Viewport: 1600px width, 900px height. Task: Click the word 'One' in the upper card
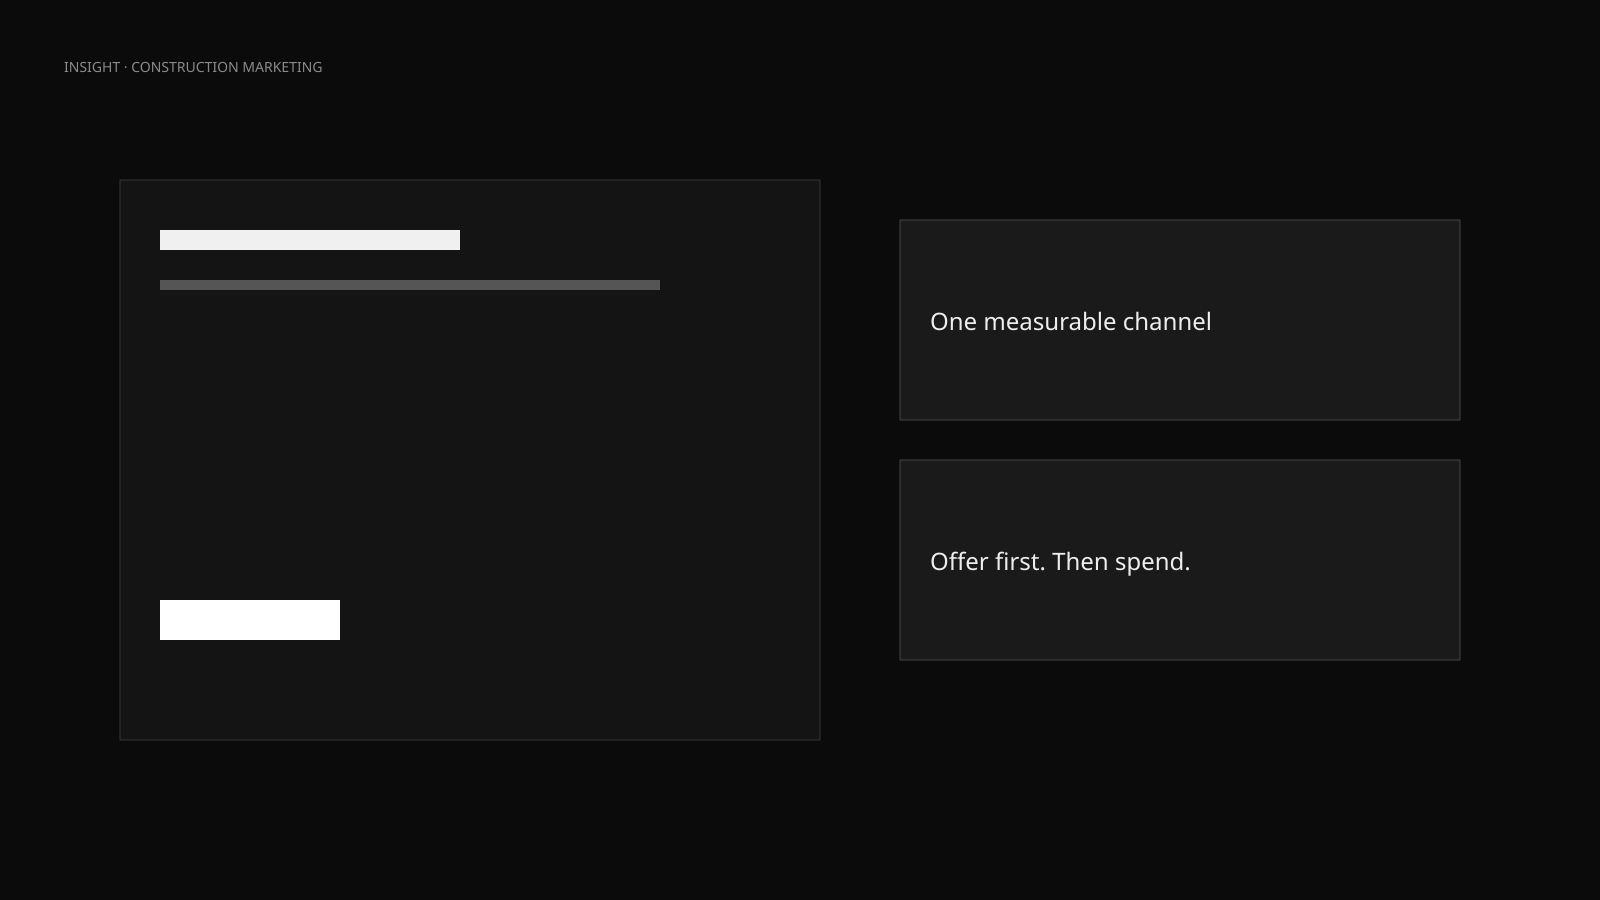[x=953, y=321]
